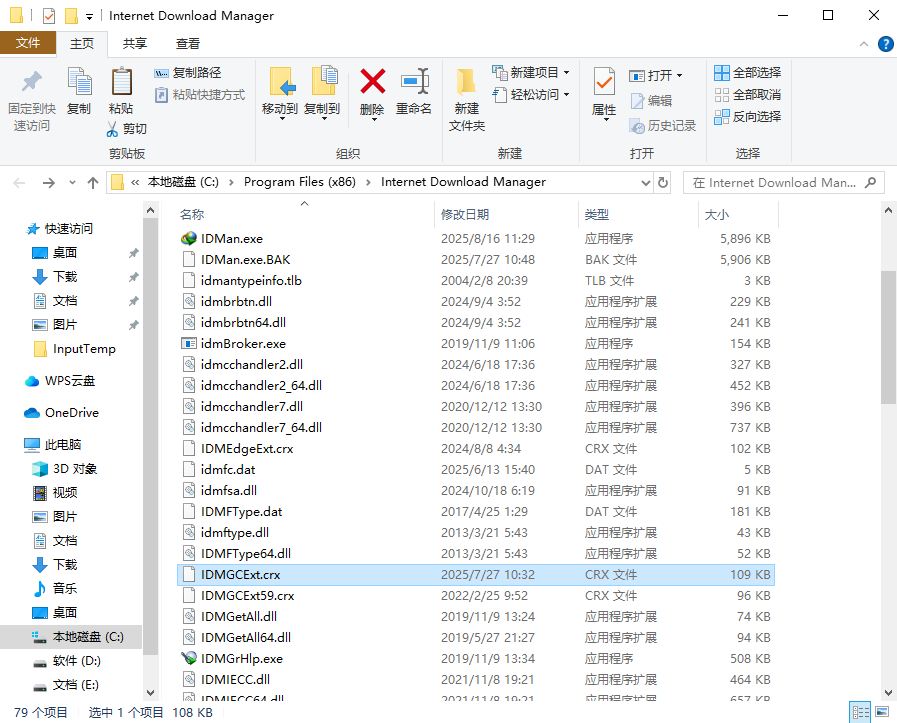Image resolution: width=897 pixels, height=723 pixels.
Task: Open 软件 (D:) drive
Action: coord(67,661)
